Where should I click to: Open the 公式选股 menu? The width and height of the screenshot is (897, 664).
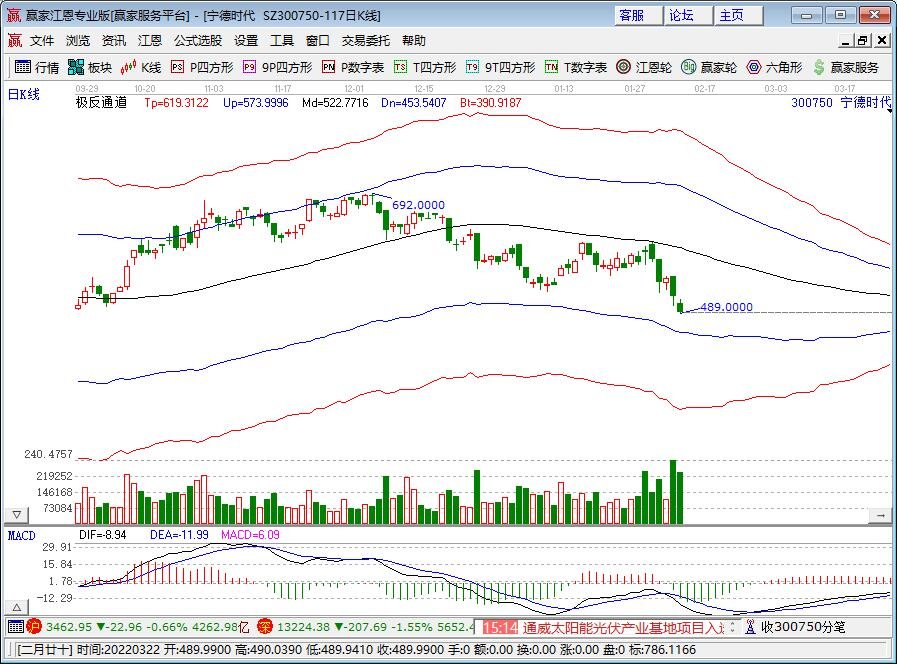(198, 41)
